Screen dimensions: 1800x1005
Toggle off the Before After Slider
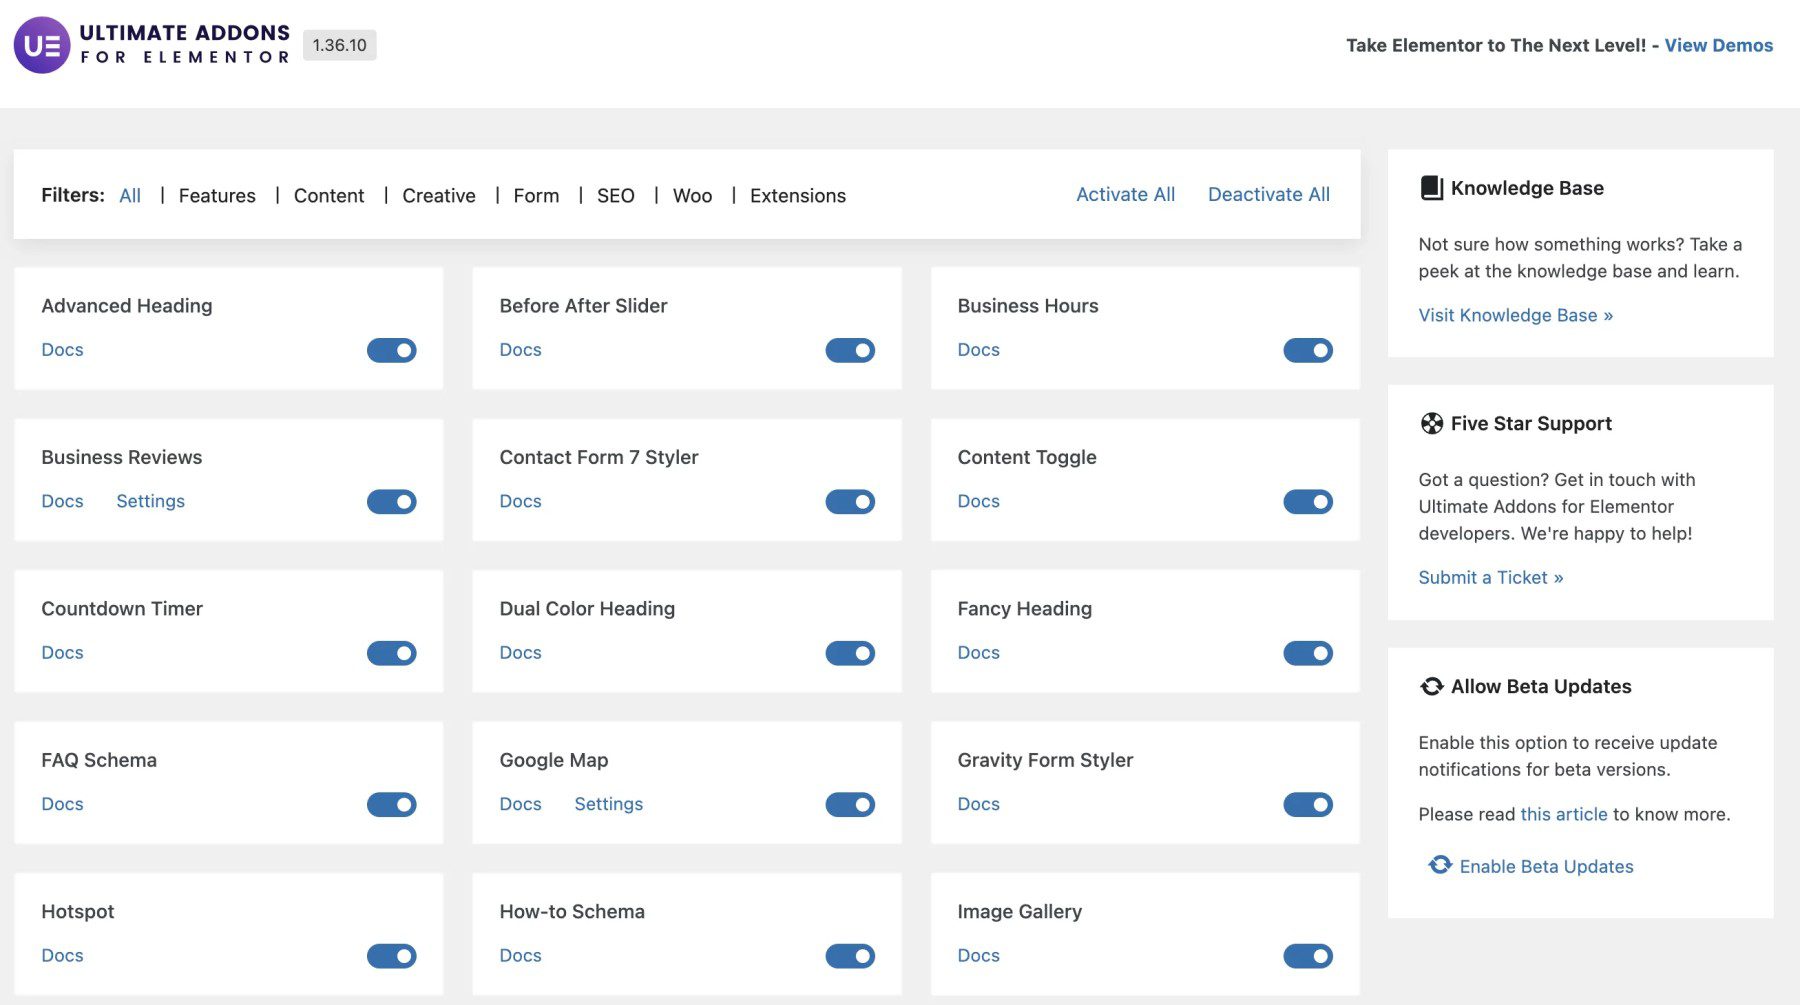(849, 350)
